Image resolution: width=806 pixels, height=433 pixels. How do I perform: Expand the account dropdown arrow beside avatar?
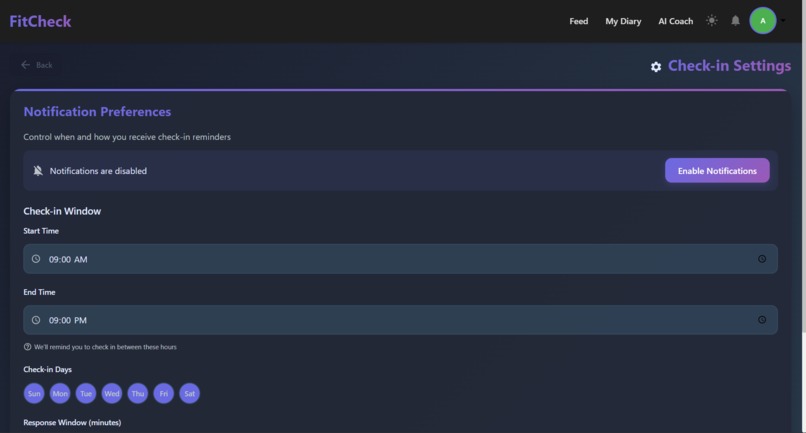(x=783, y=21)
